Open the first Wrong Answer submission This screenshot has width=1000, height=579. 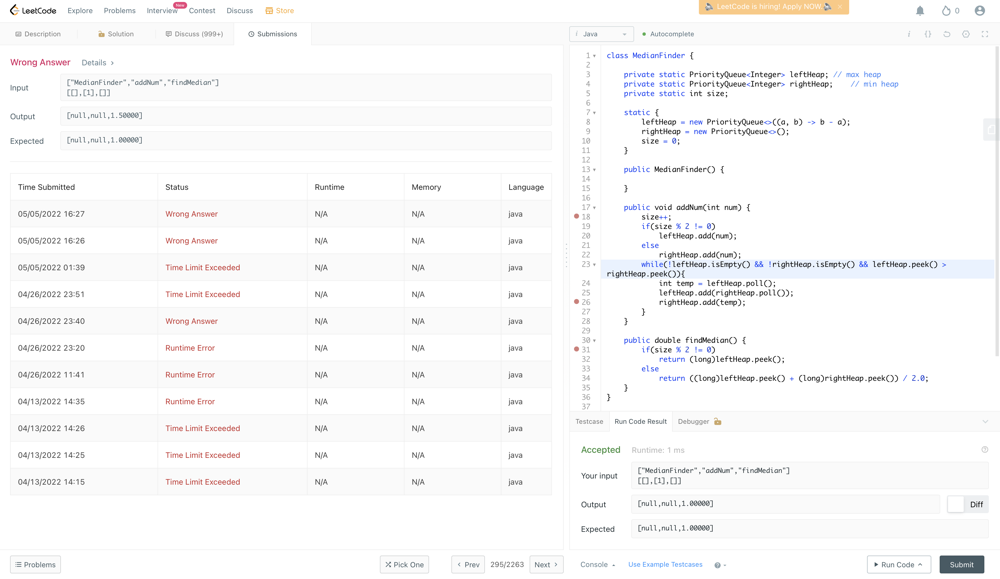tap(191, 214)
